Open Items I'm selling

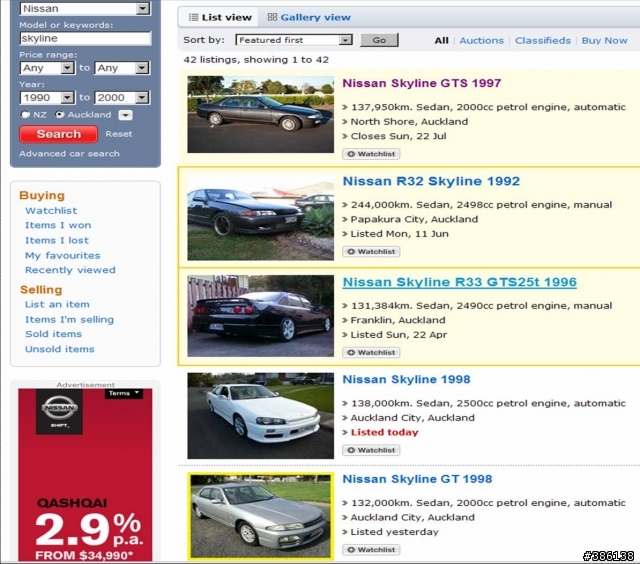coord(69,320)
